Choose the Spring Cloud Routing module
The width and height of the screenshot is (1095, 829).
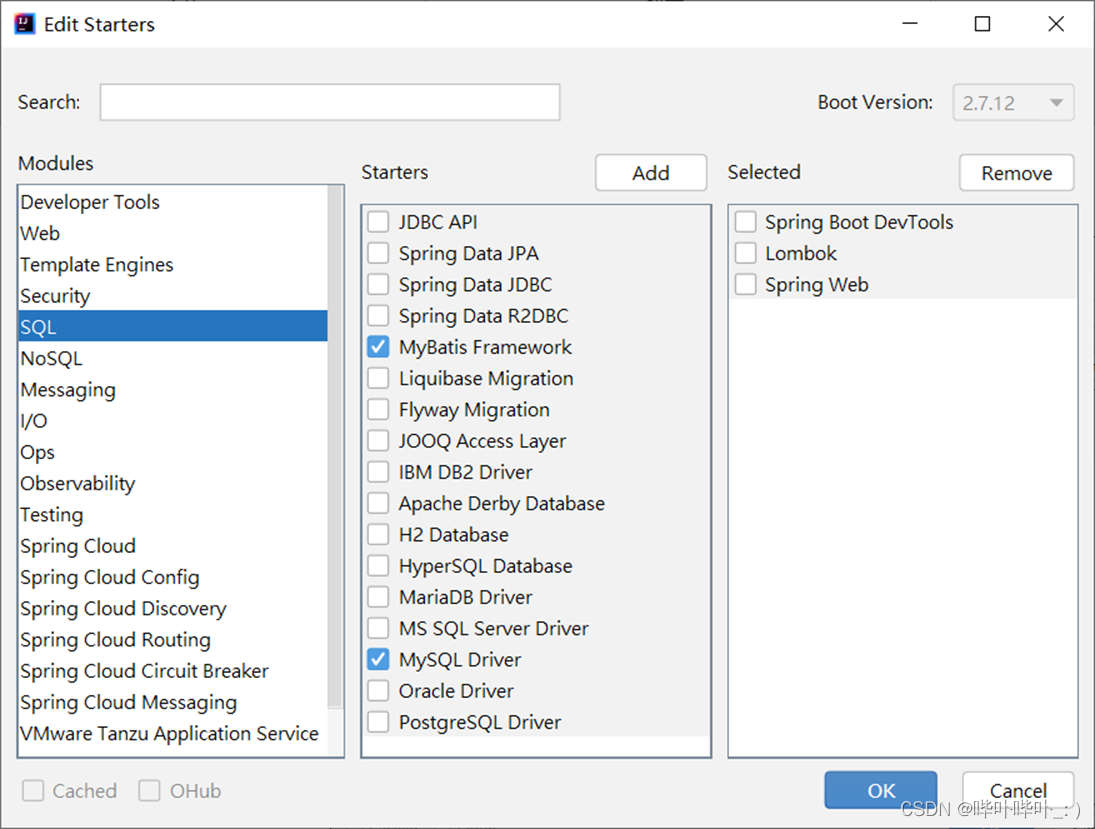coord(116,640)
